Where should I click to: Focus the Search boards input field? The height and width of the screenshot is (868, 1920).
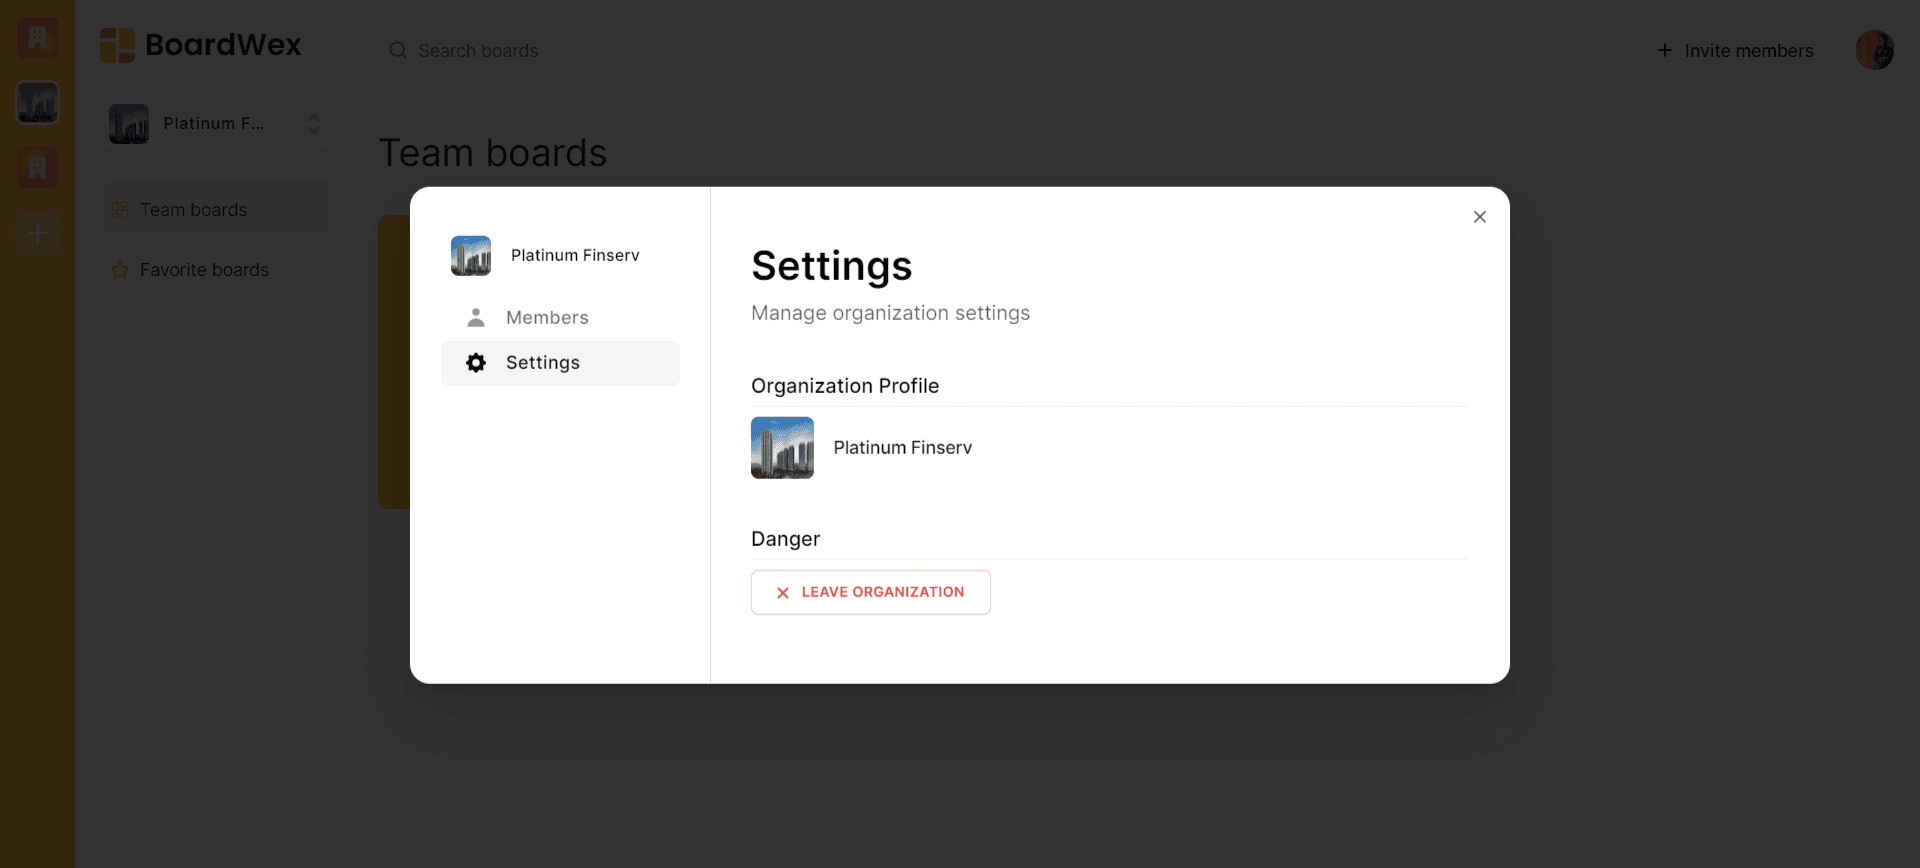click(700, 51)
